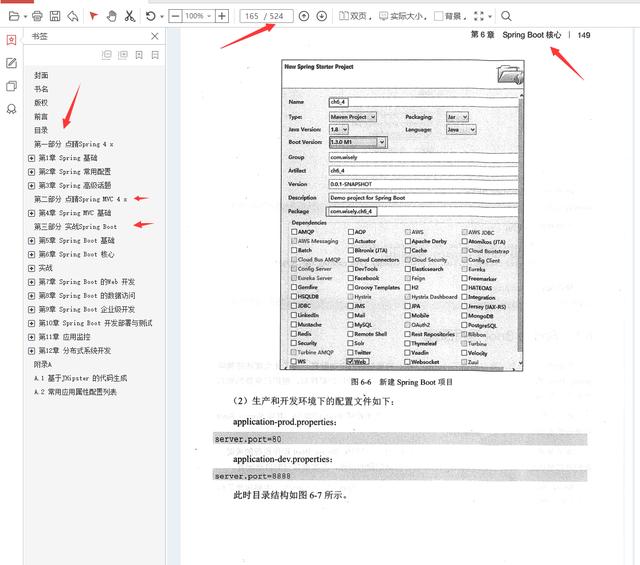This screenshot has height=565, width=640.
Task: Expand the 第5章 Spring Boot 基础 bookmark
Action: point(31,241)
